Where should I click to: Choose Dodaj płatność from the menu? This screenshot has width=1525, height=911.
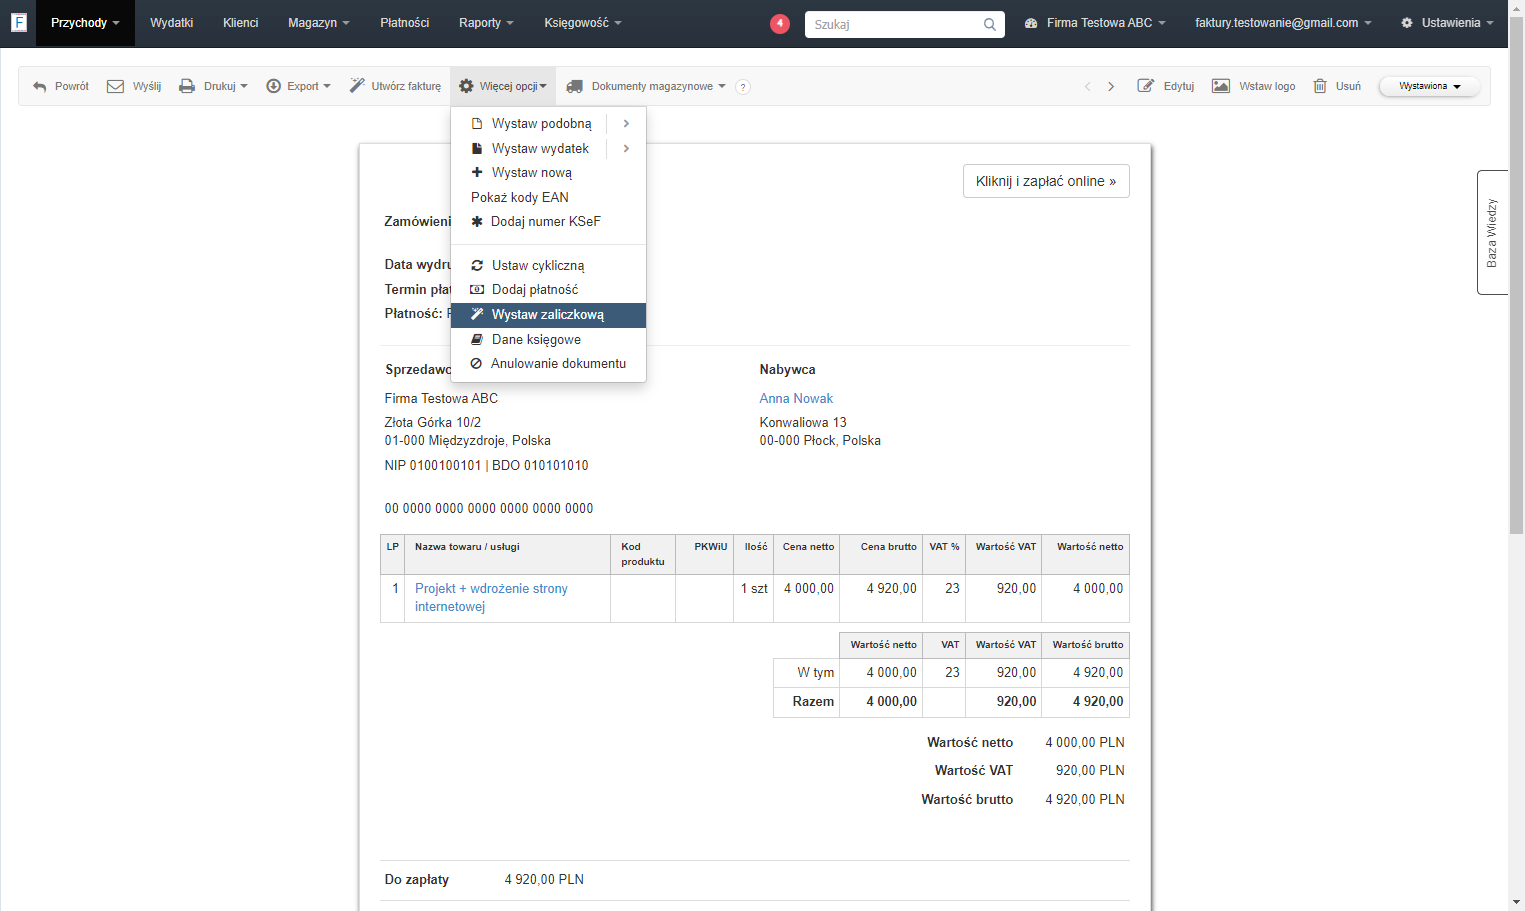548,290
